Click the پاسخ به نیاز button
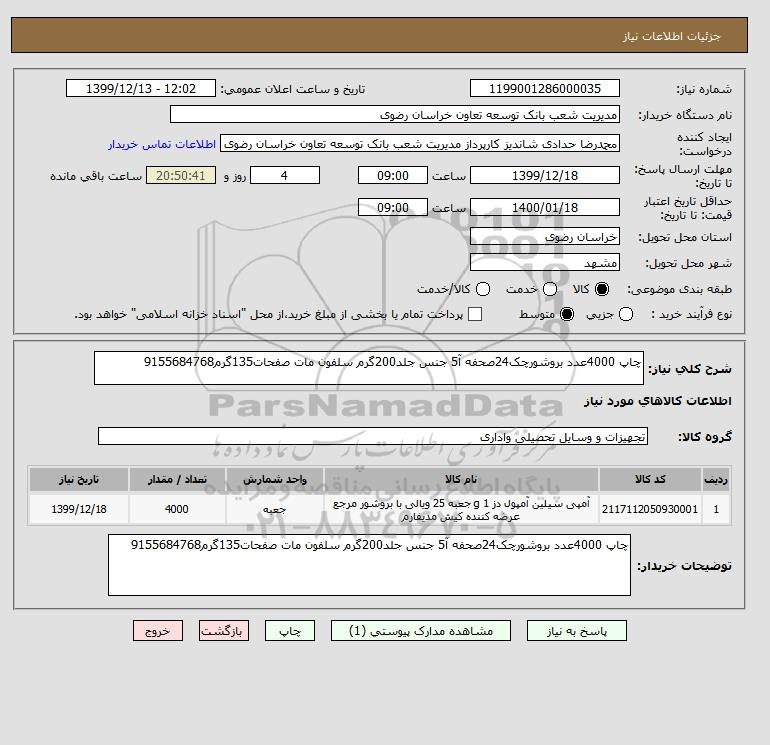The image size is (770, 745). click(x=577, y=631)
